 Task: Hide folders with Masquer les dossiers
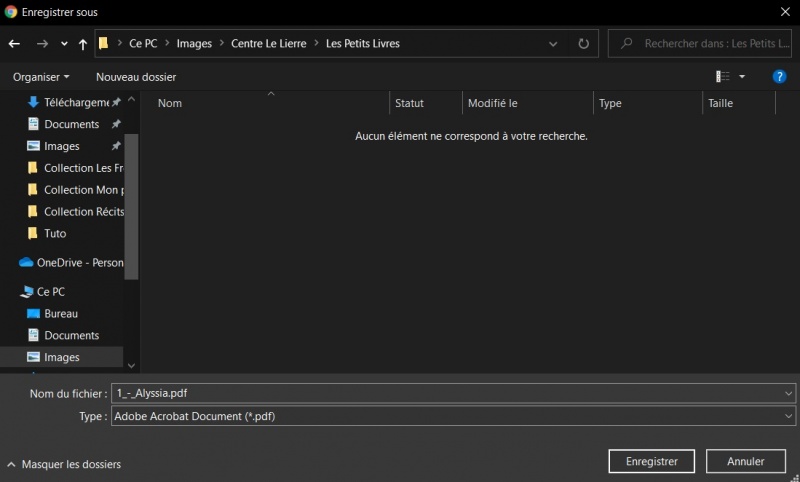coord(64,464)
